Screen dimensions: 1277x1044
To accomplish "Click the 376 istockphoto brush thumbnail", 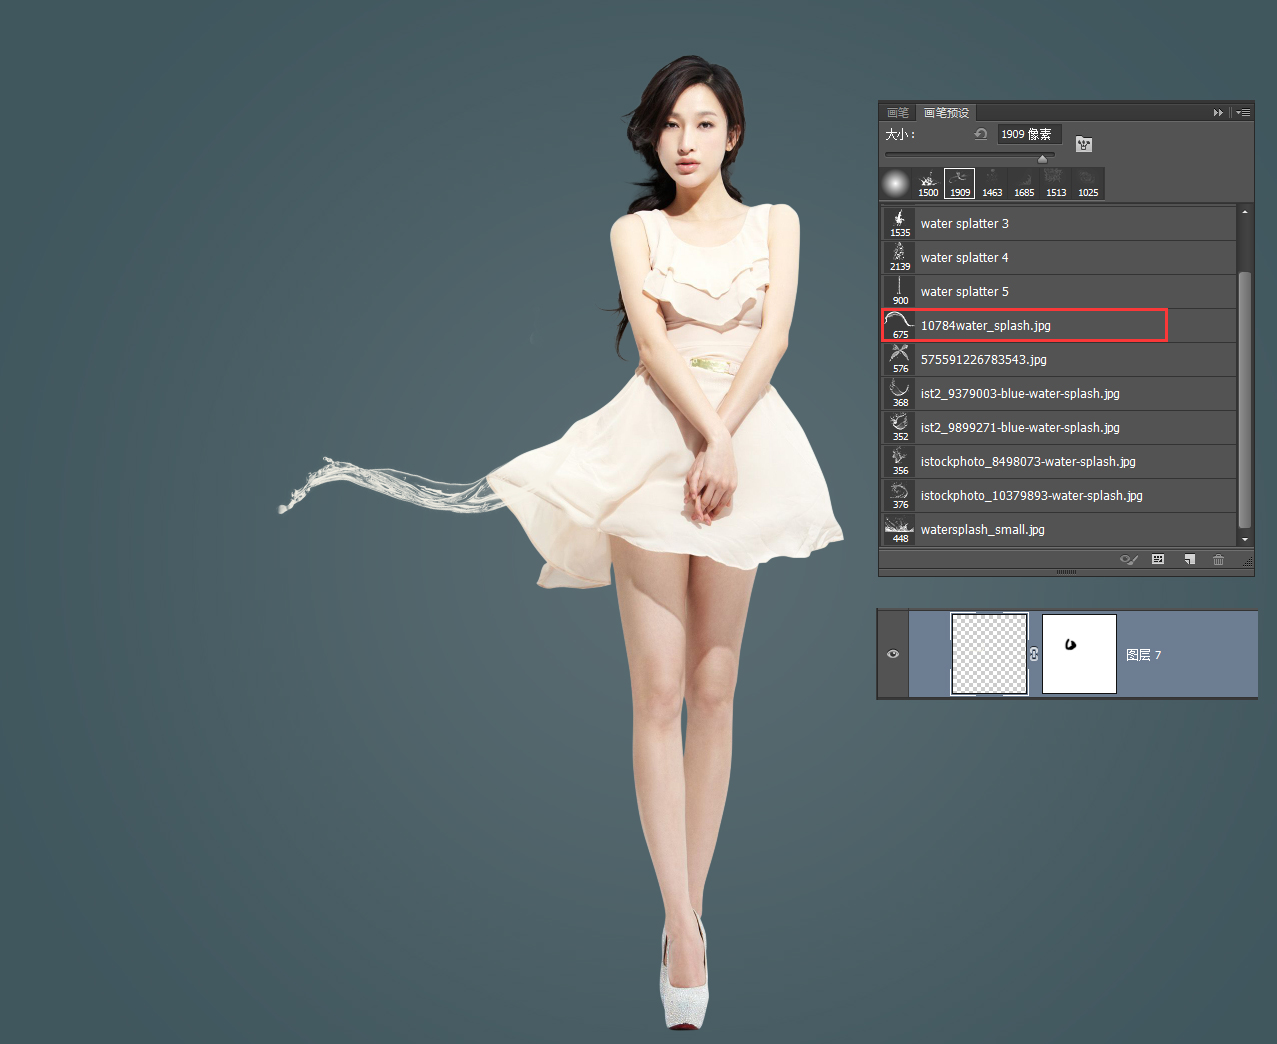I will tap(900, 496).
